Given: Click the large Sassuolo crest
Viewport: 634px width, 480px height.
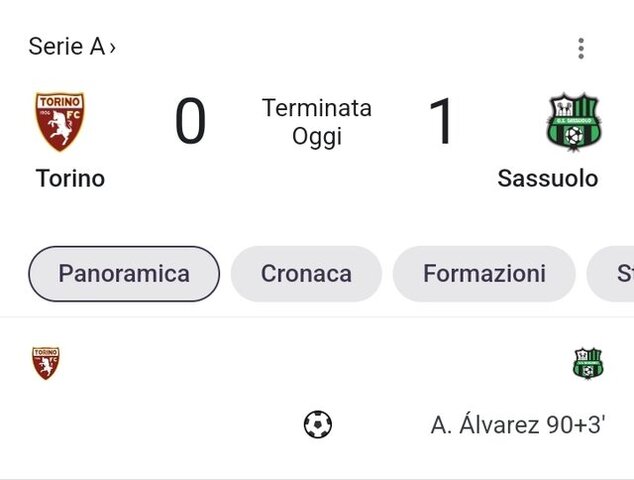Looking at the screenshot, I should pos(574,122).
